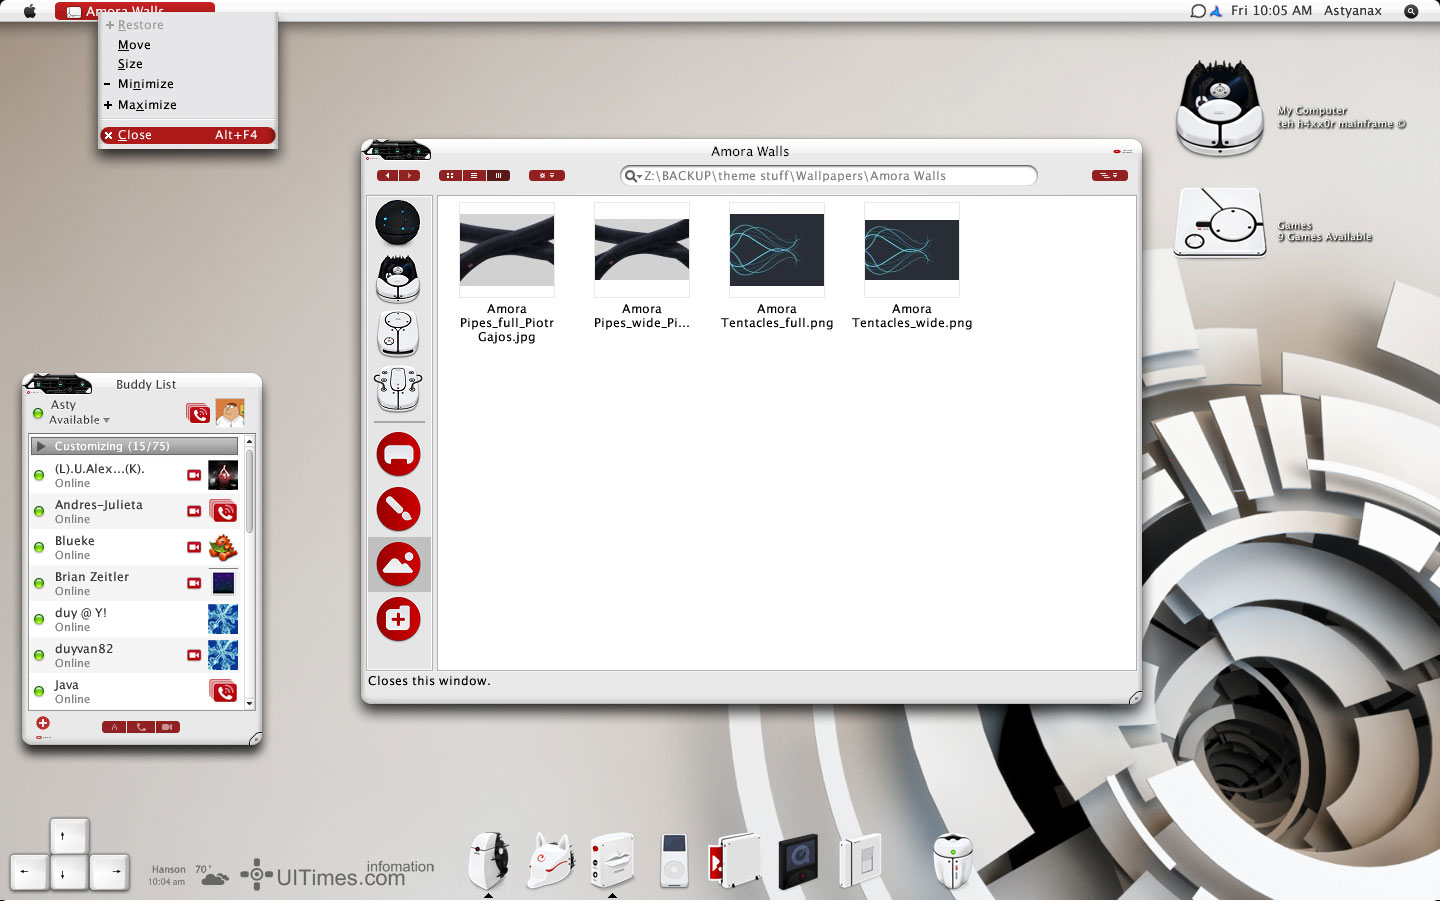
Task: Launch the fox mask dock icon
Action: (551, 860)
